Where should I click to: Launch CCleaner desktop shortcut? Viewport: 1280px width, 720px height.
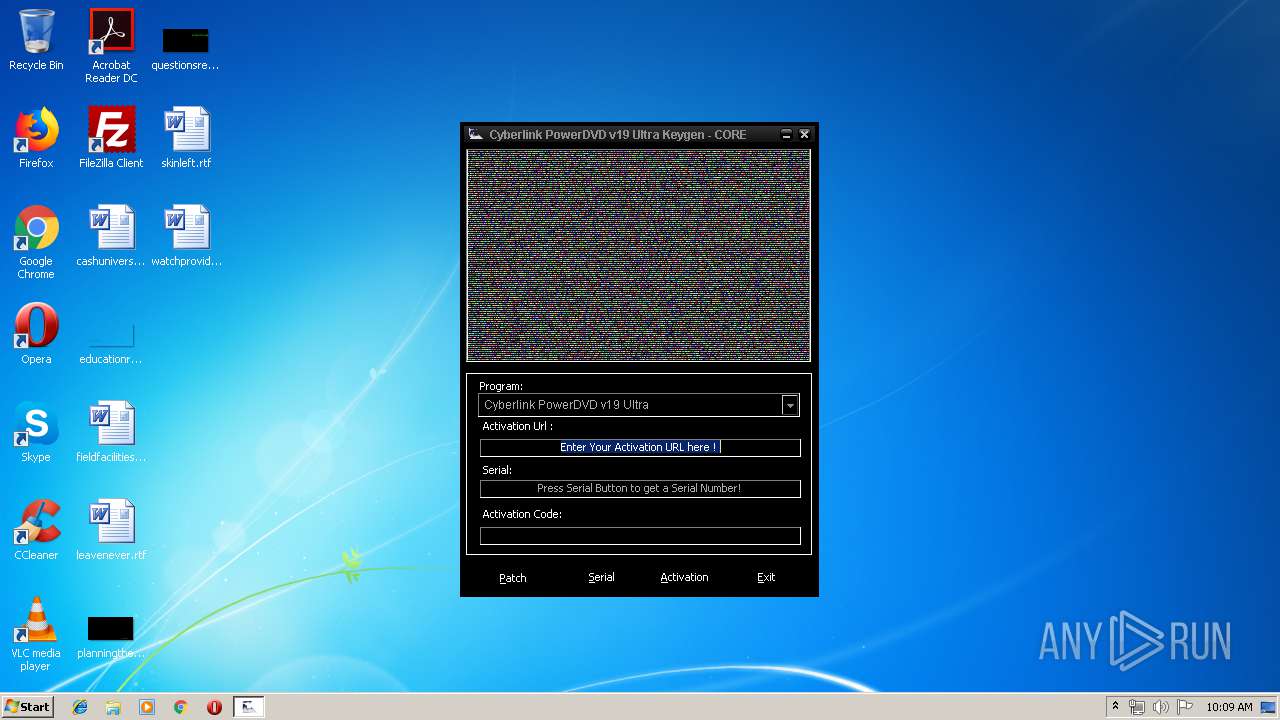tap(36, 530)
